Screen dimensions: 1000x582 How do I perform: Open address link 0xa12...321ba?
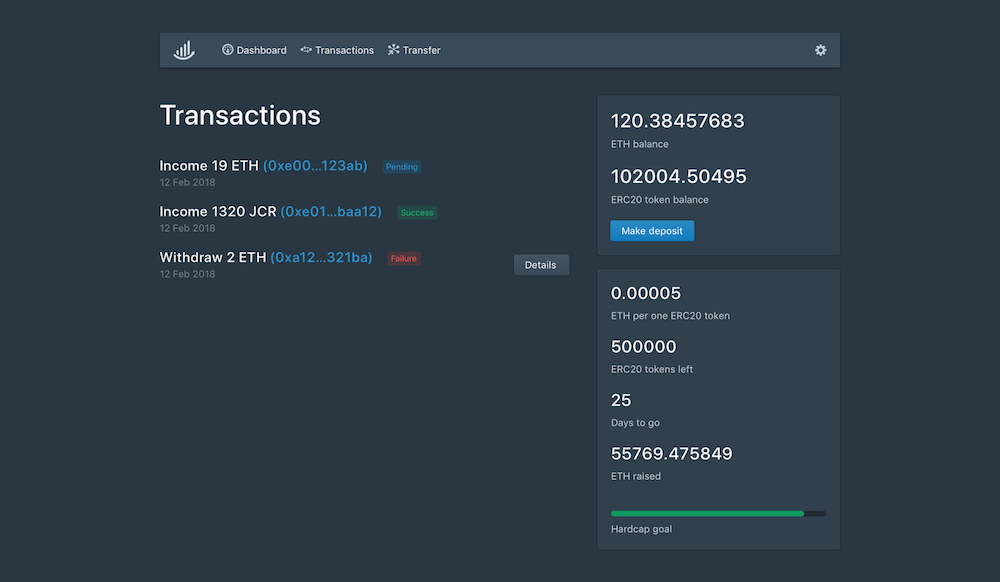click(x=321, y=258)
